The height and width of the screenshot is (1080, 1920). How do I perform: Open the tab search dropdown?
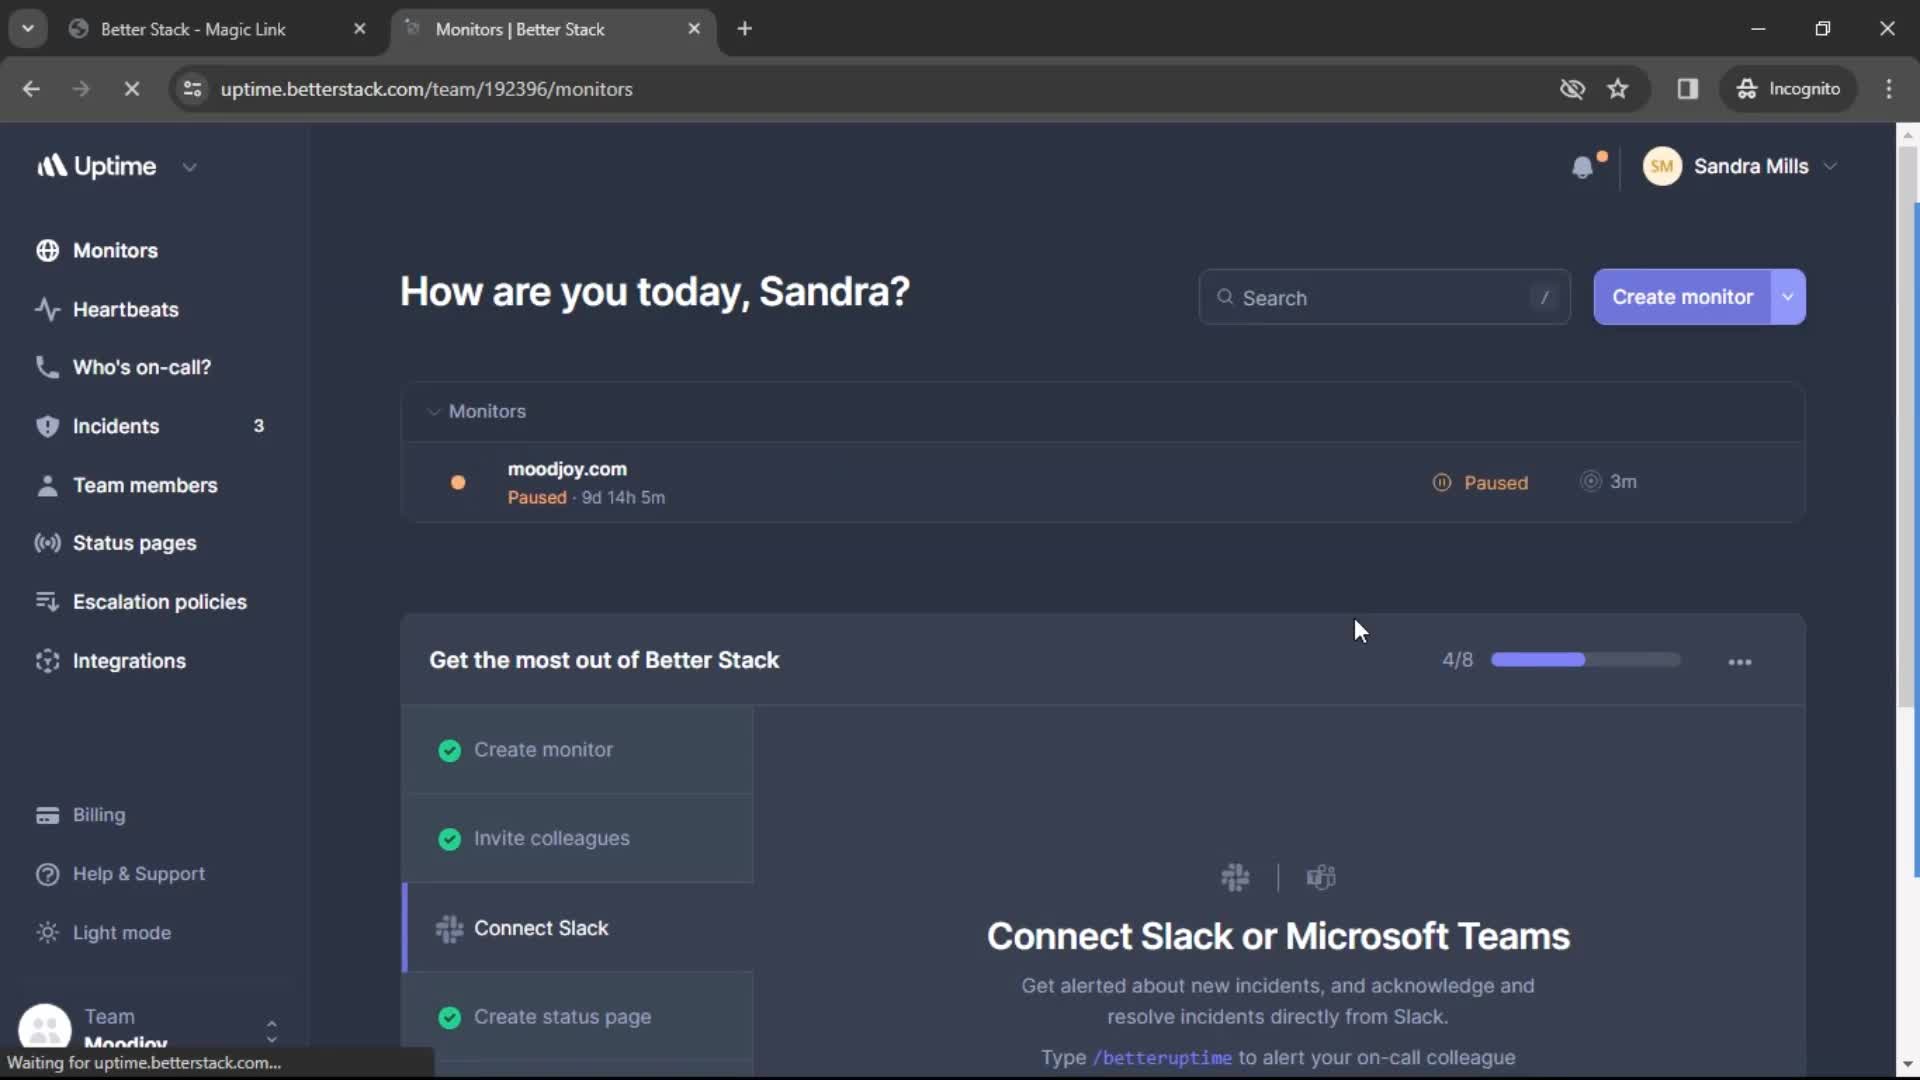point(28,29)
